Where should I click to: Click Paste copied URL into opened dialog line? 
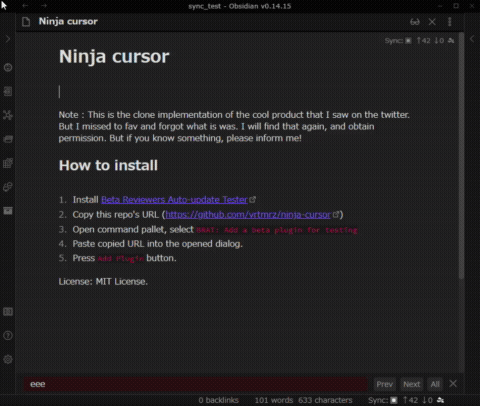click(x=157, y=244)
